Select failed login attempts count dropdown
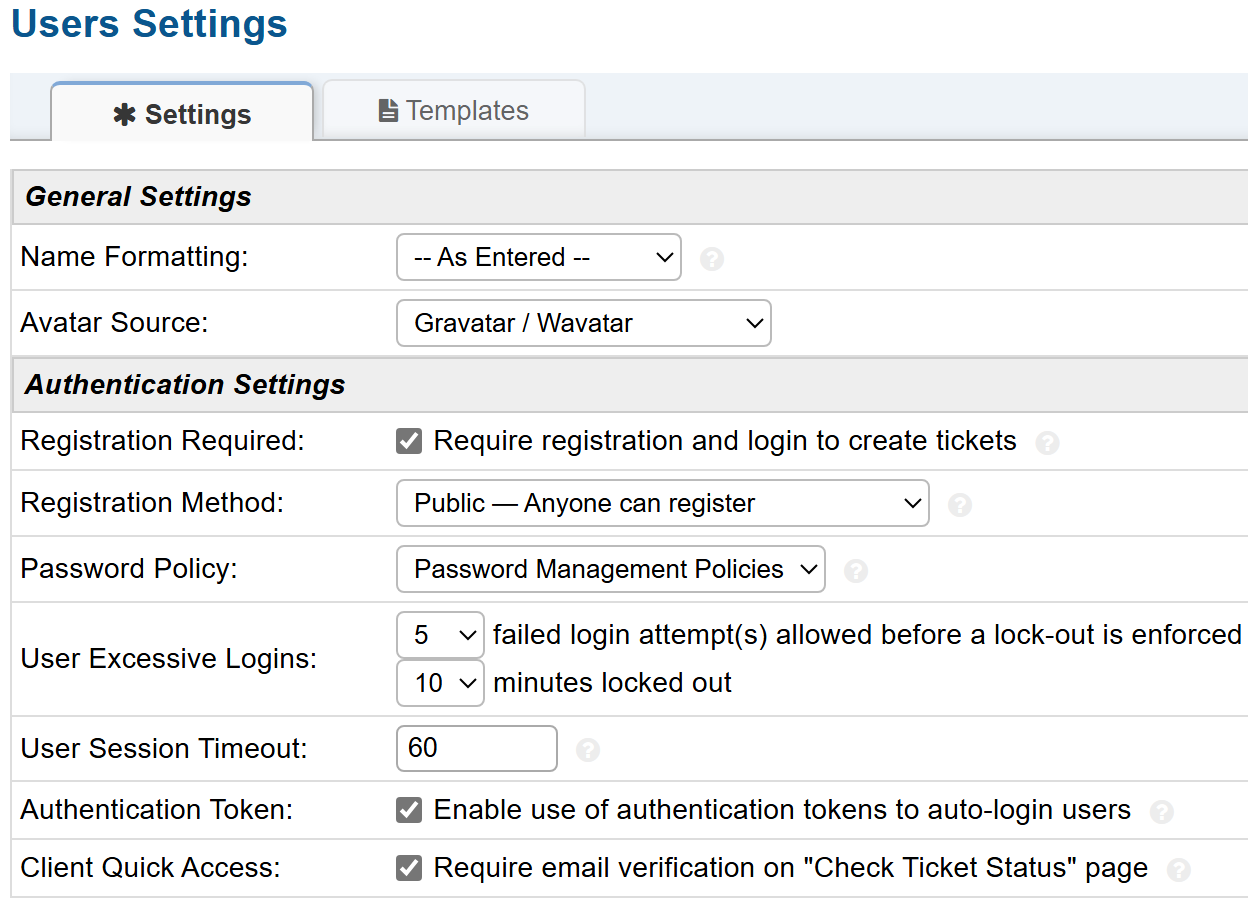The height and width of the screenshot is (907, 1248). click(x=440, y=635)
